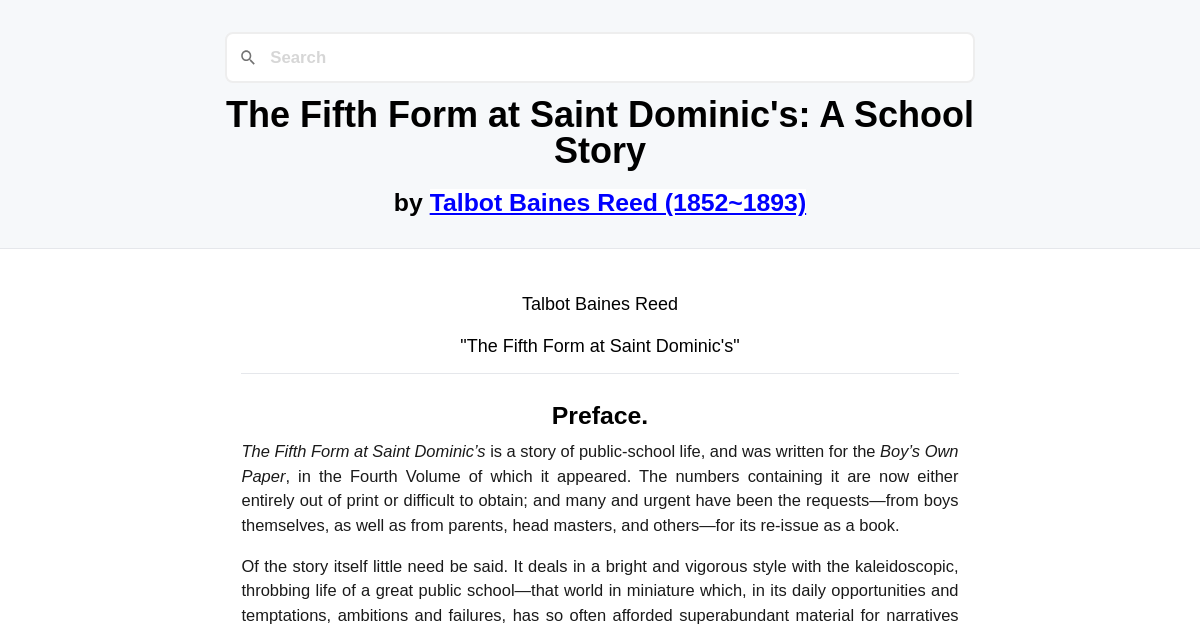Click the 'by' label before the author link

click(x=409, y=203)
